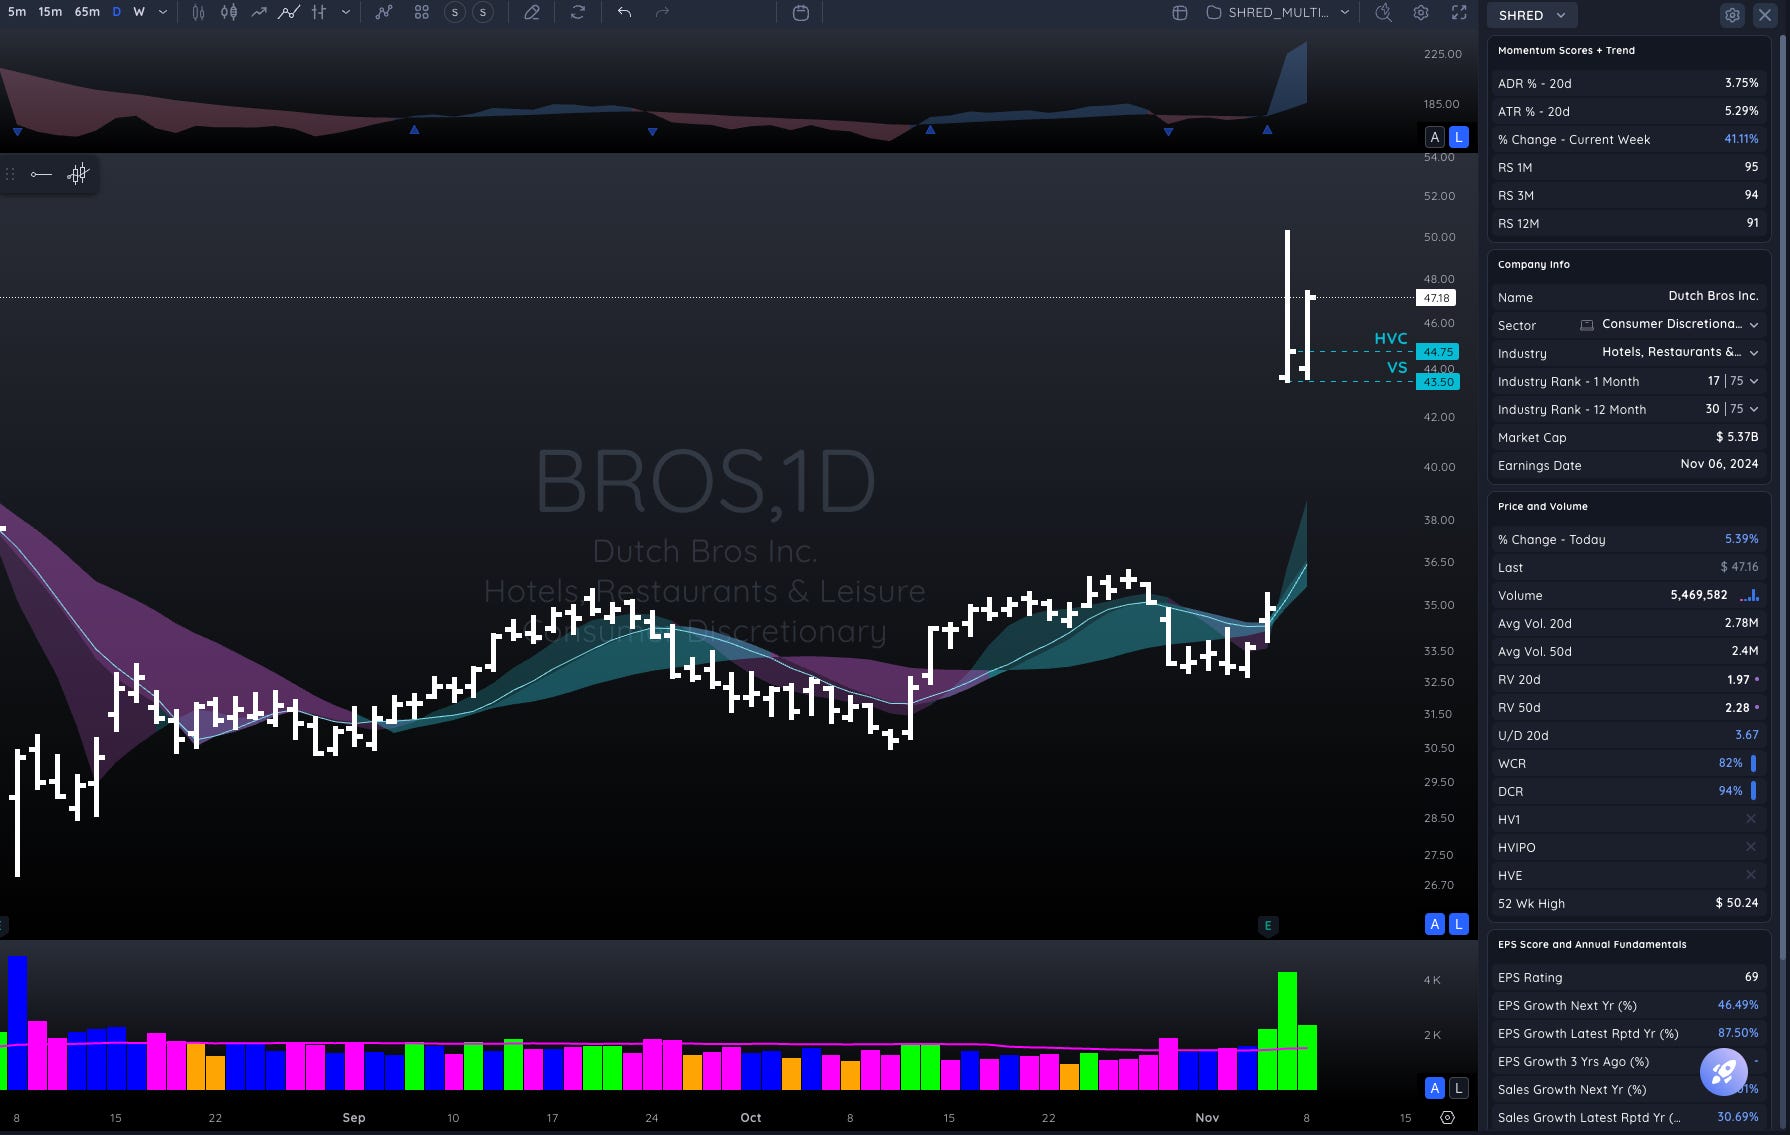Select the line-with-markers chart style icon
This screenshot has width=1790, height=1135.
289,12
